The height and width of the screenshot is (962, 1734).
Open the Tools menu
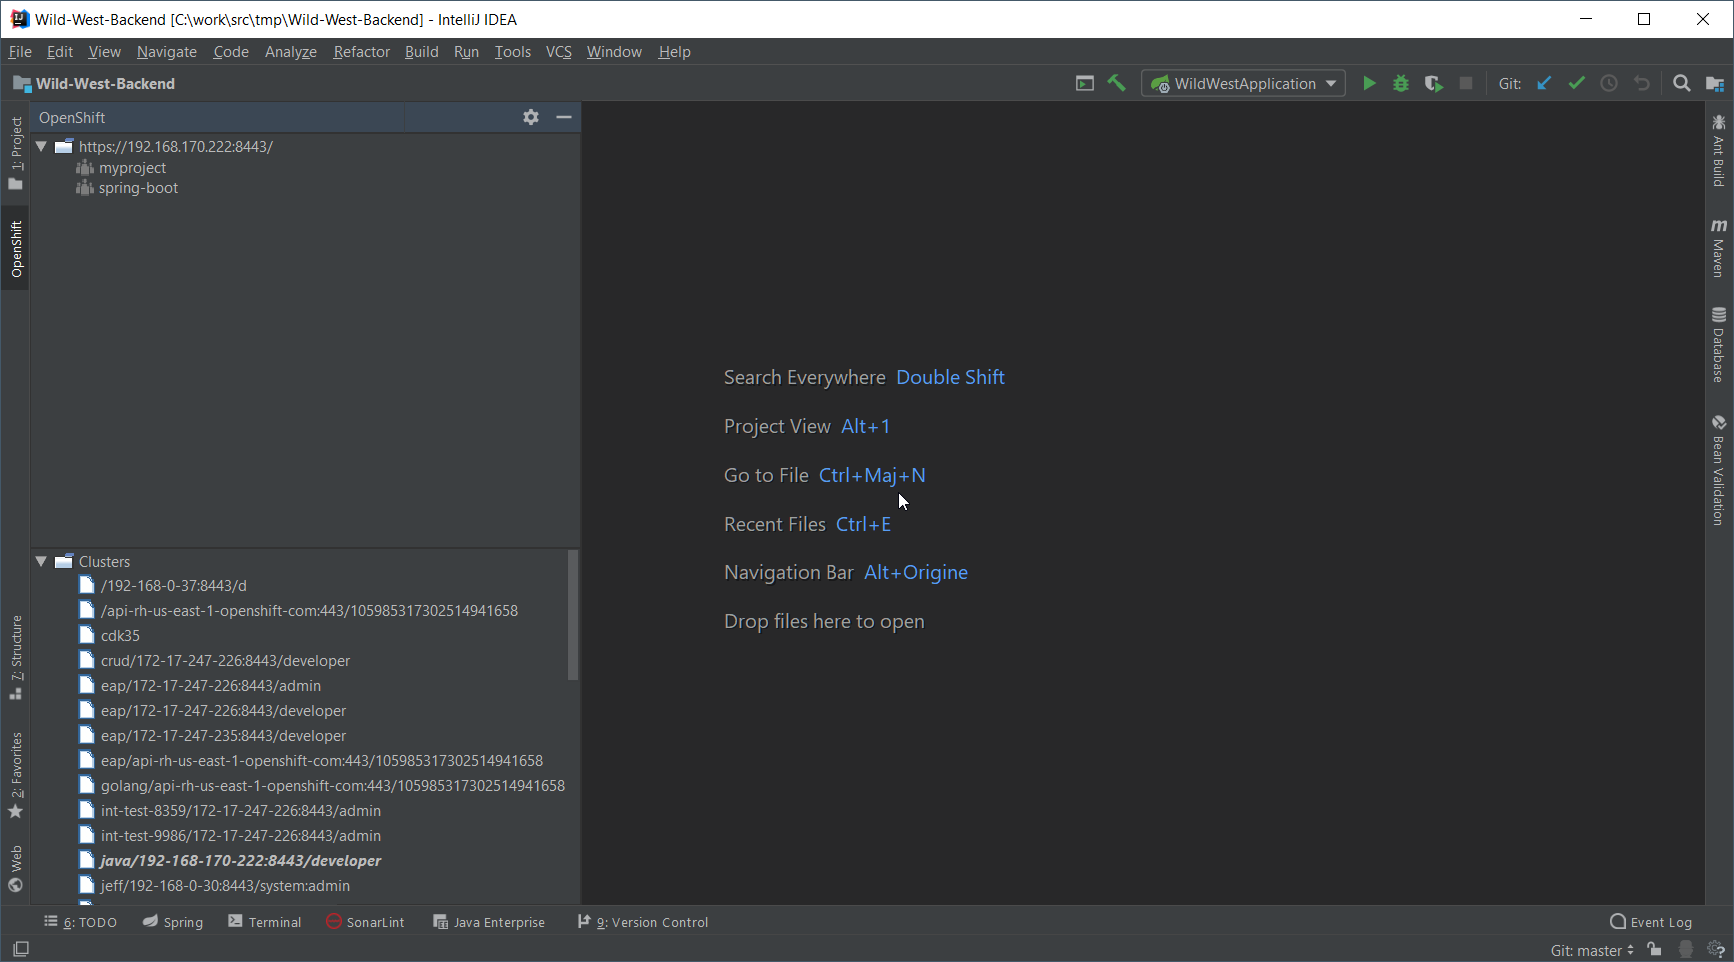click(x=512, y=52)
